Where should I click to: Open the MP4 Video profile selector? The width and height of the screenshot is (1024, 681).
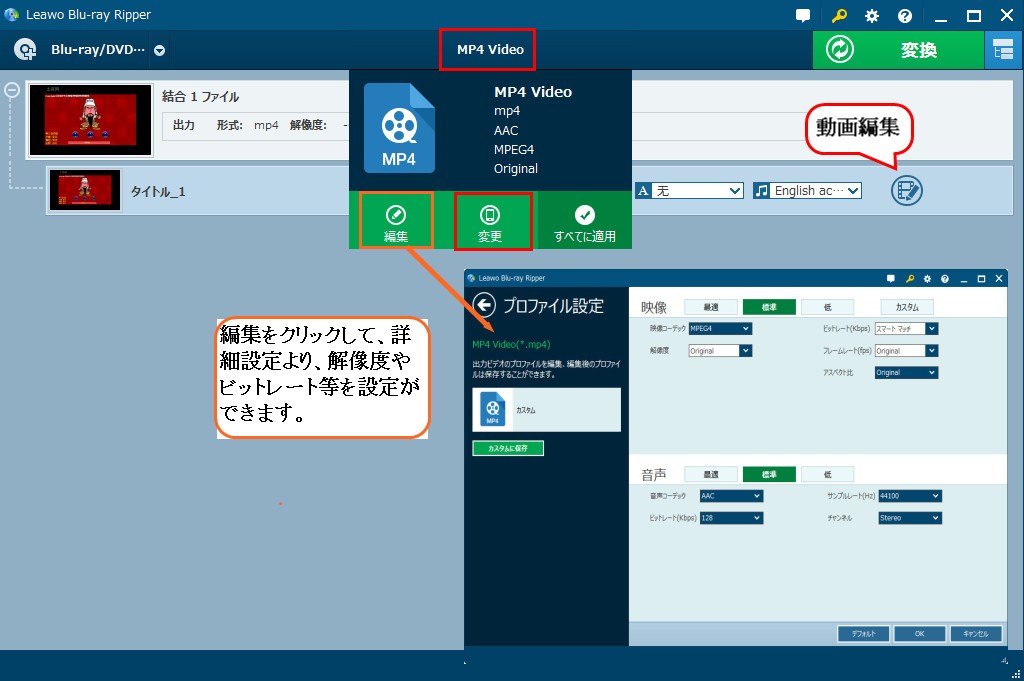tap(488, 49)
